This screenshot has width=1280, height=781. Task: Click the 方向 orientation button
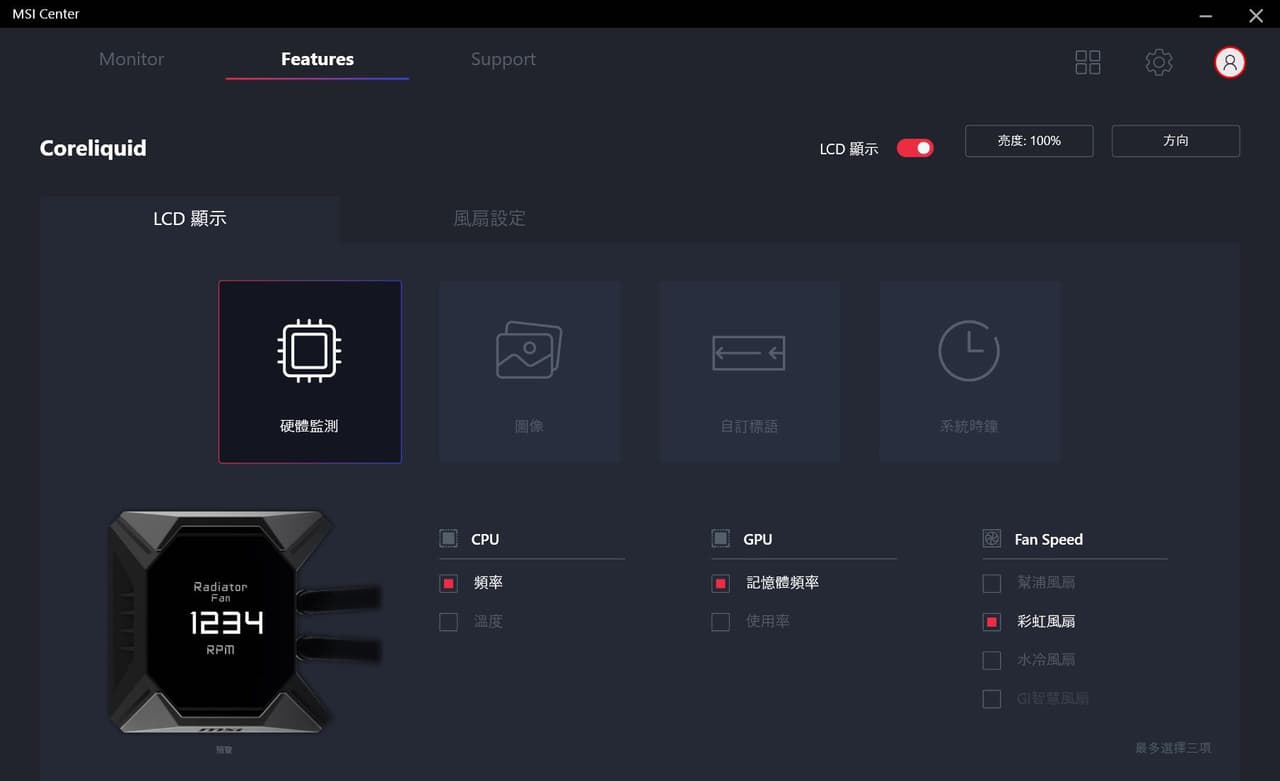pyautogui.click(x=1176, y=141)
